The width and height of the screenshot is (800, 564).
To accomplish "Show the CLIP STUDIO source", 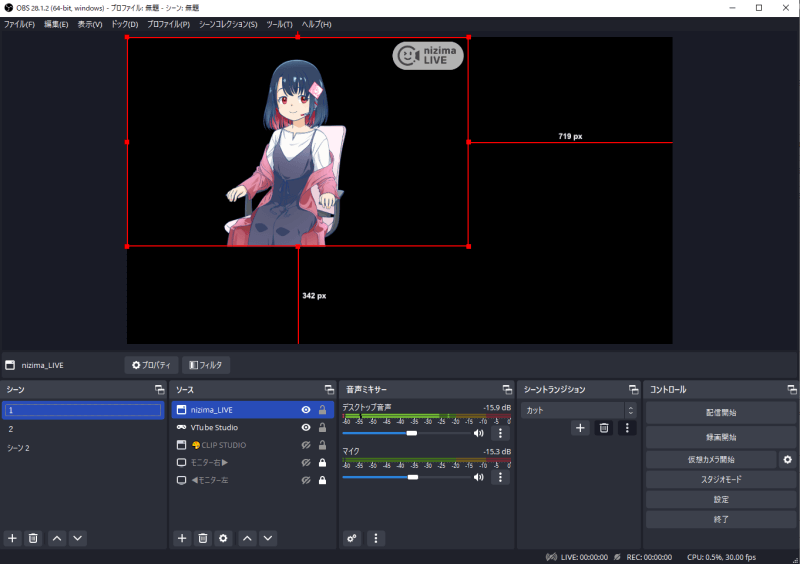I will click(306, 445).
